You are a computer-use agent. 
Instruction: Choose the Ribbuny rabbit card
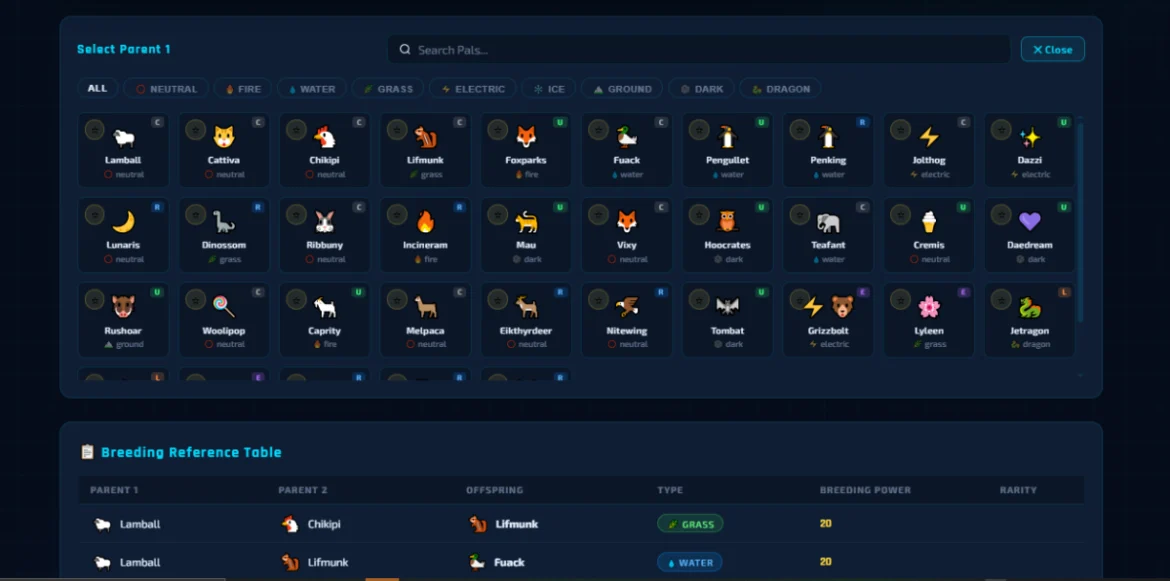tap(325, 235)
